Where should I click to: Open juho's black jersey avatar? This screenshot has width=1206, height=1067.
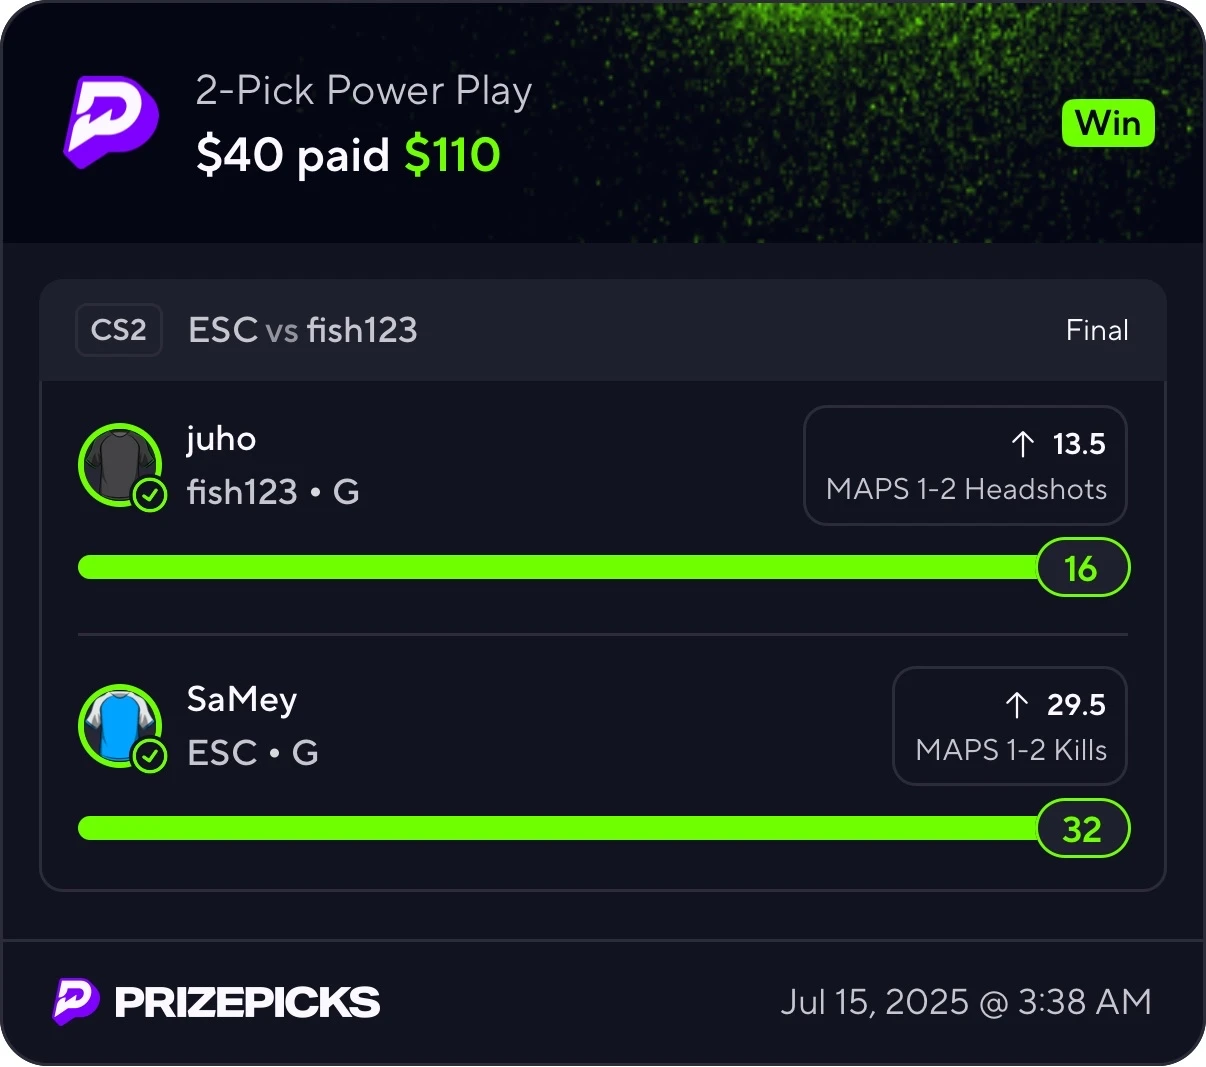pos(120,465)
